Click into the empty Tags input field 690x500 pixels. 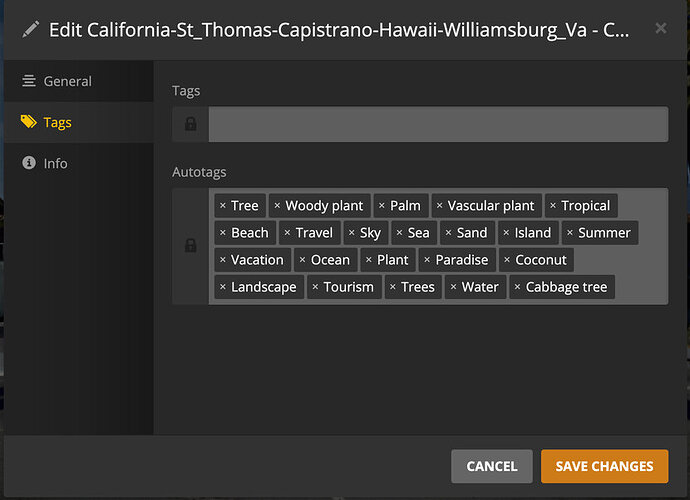point(438,124)
